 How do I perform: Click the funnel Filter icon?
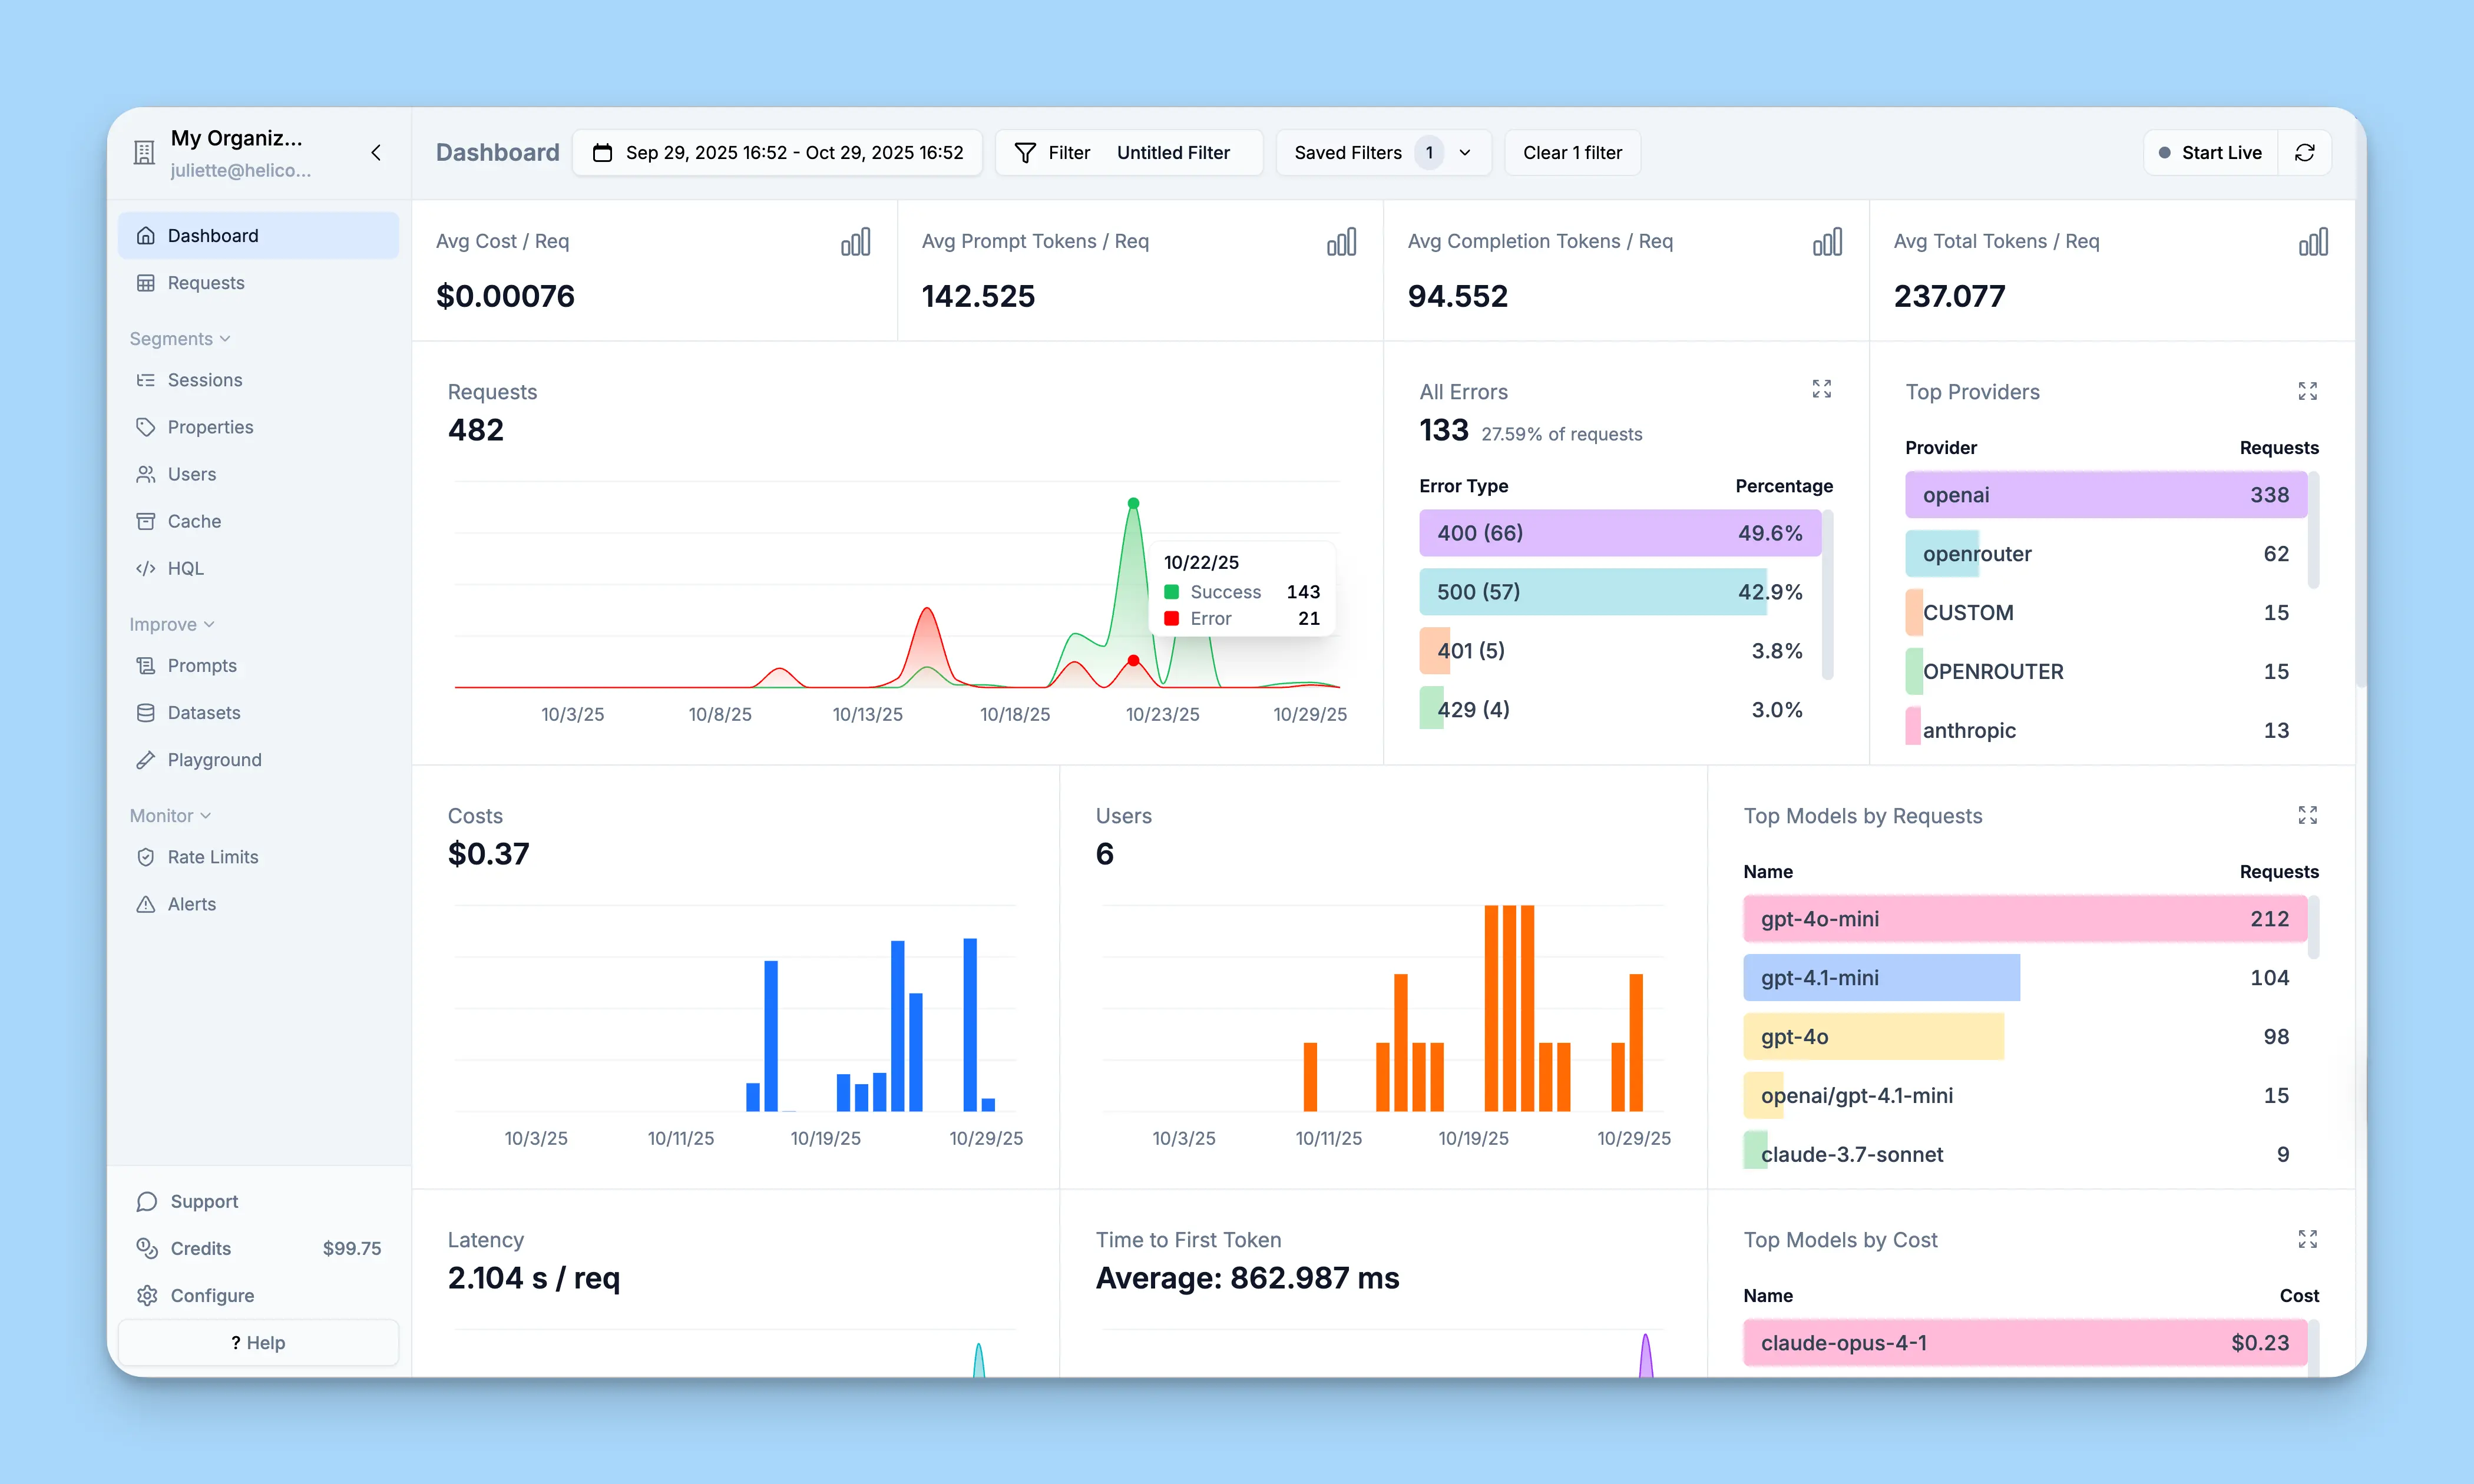1025,152
